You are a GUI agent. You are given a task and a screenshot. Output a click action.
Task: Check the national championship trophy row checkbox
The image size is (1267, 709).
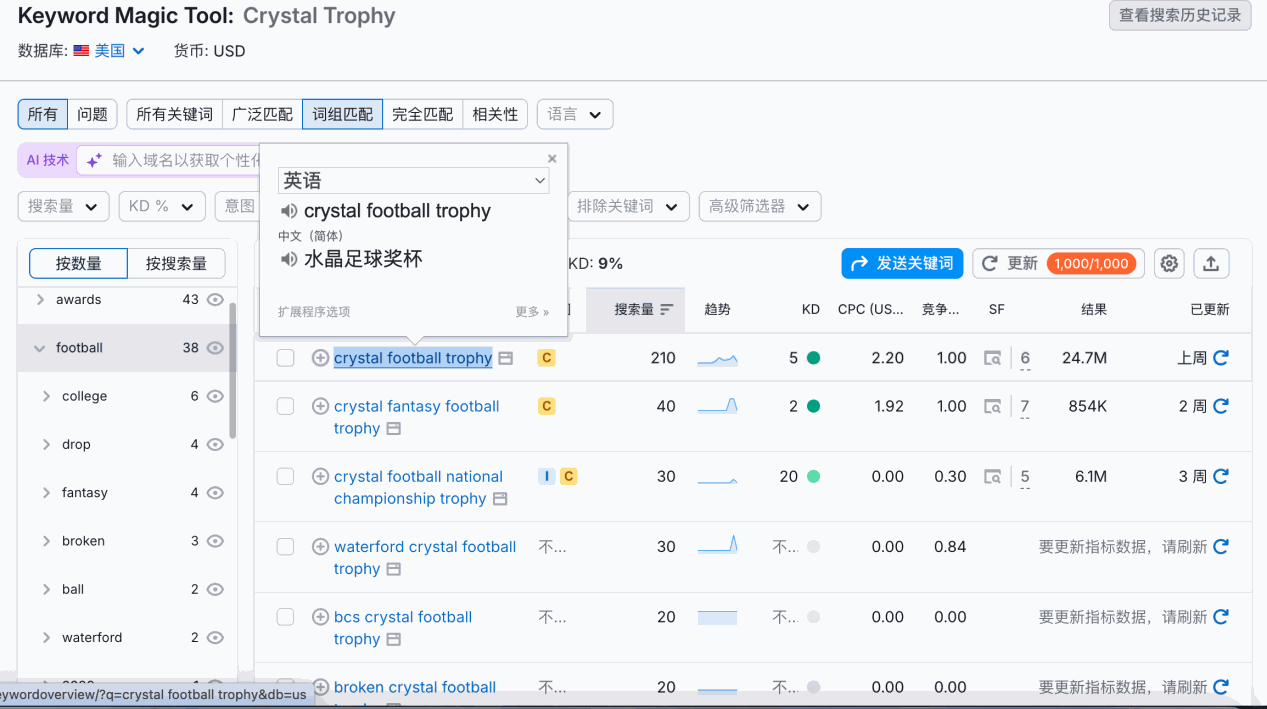[x=285, y=476]
